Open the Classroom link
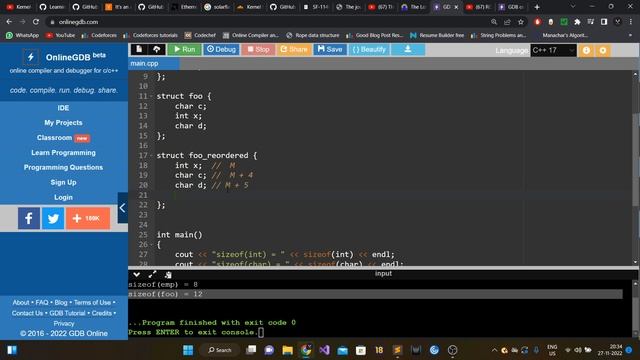Viewport: 640px width, 360px height. (x=54, y=138)
